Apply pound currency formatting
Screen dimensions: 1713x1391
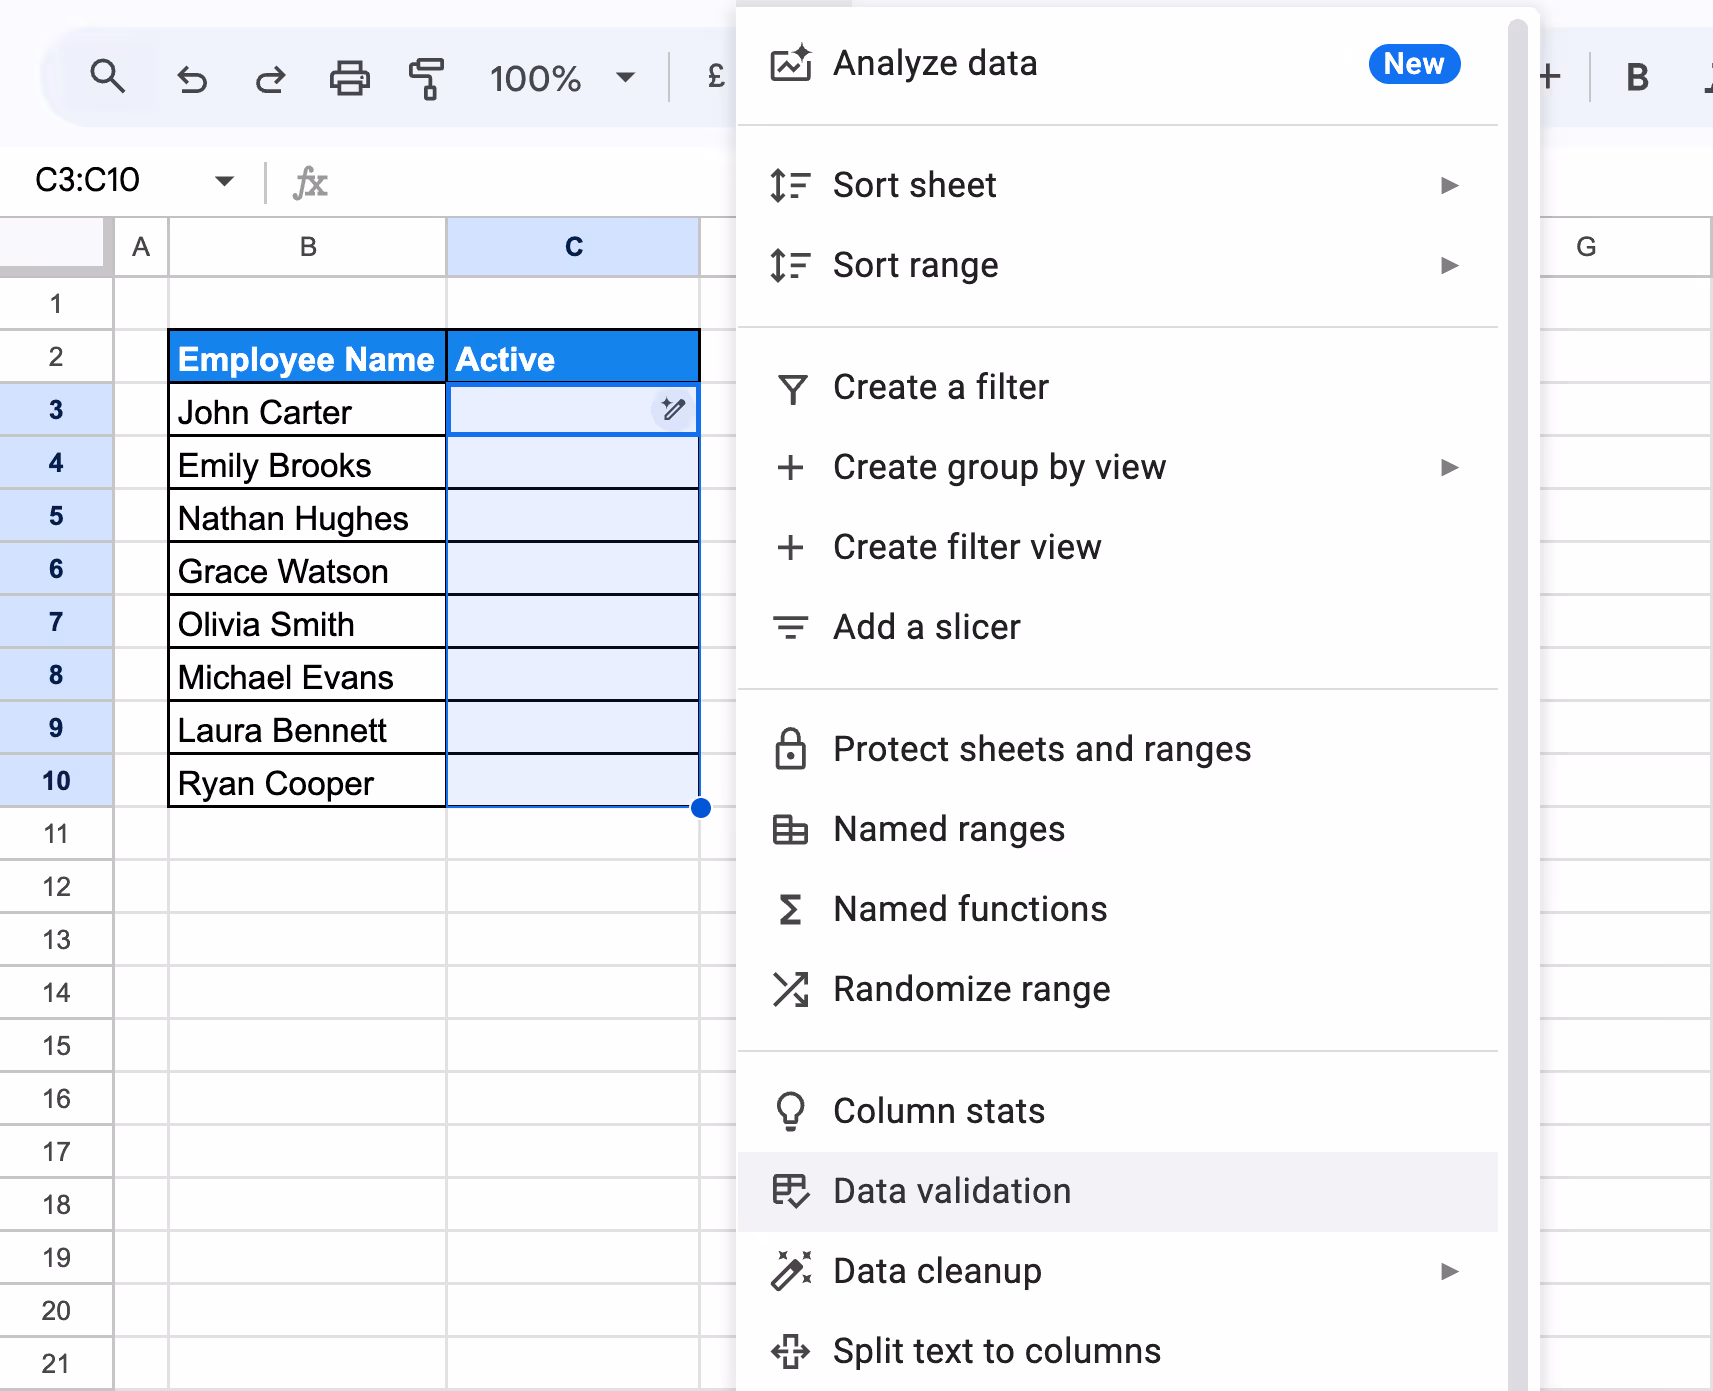(713, 75)
